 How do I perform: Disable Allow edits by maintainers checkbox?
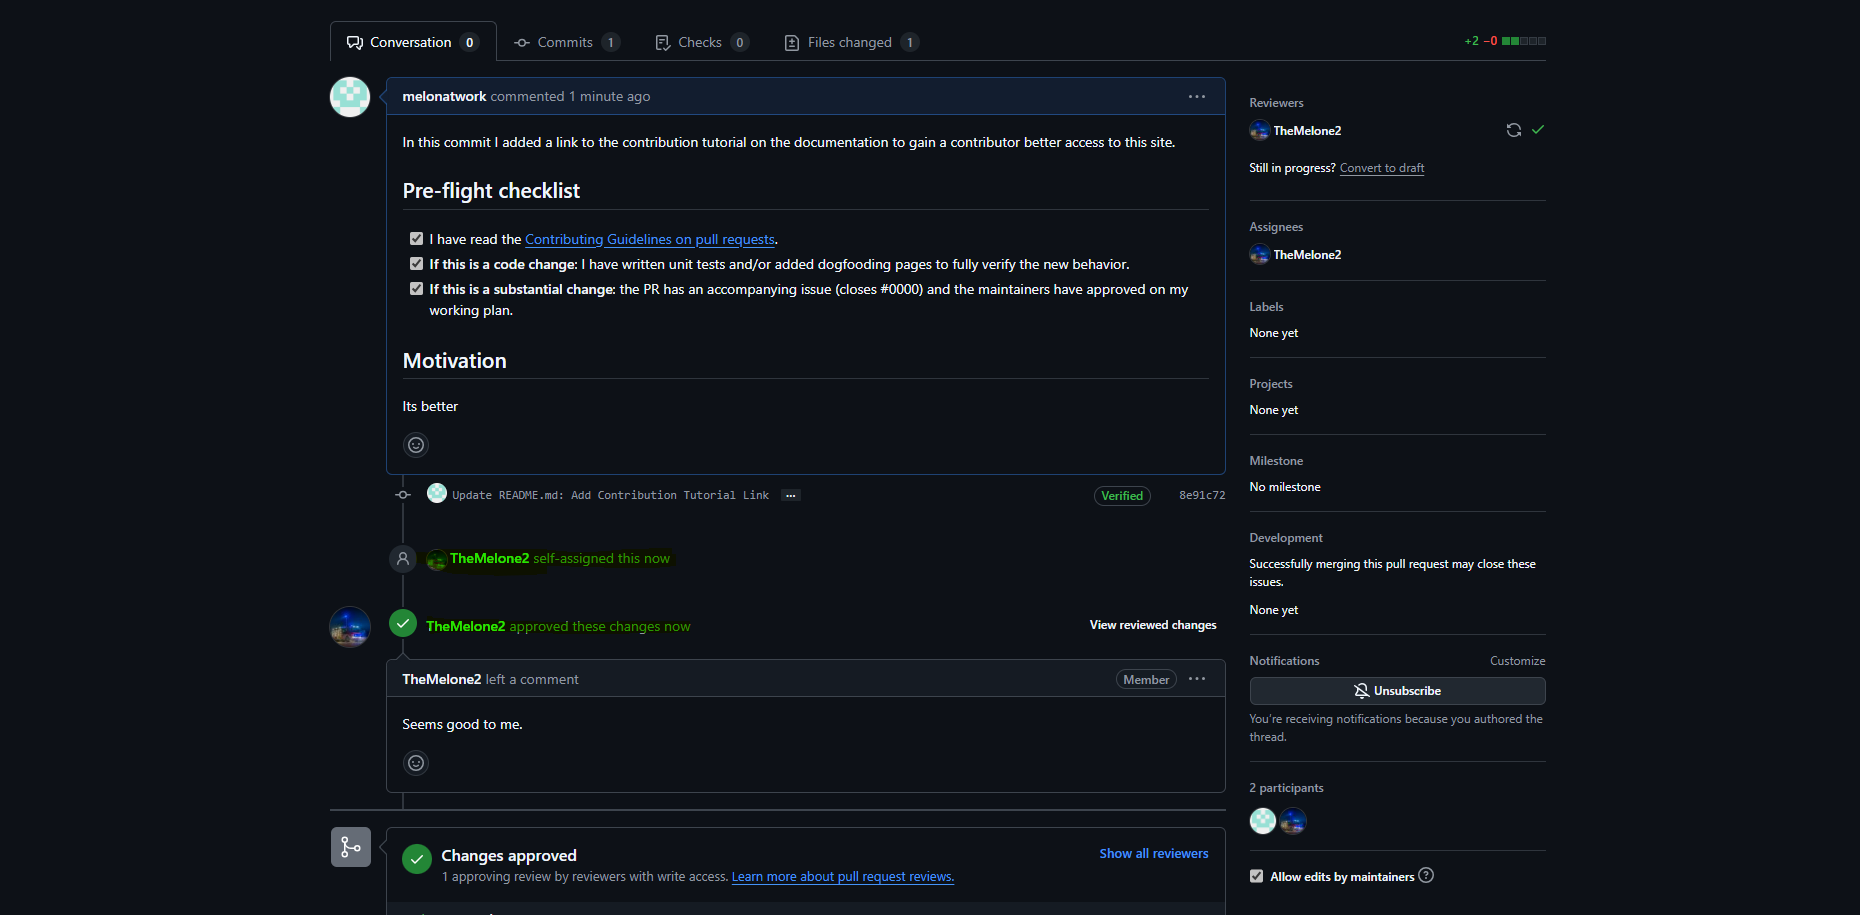click(x=1256, y=877)
